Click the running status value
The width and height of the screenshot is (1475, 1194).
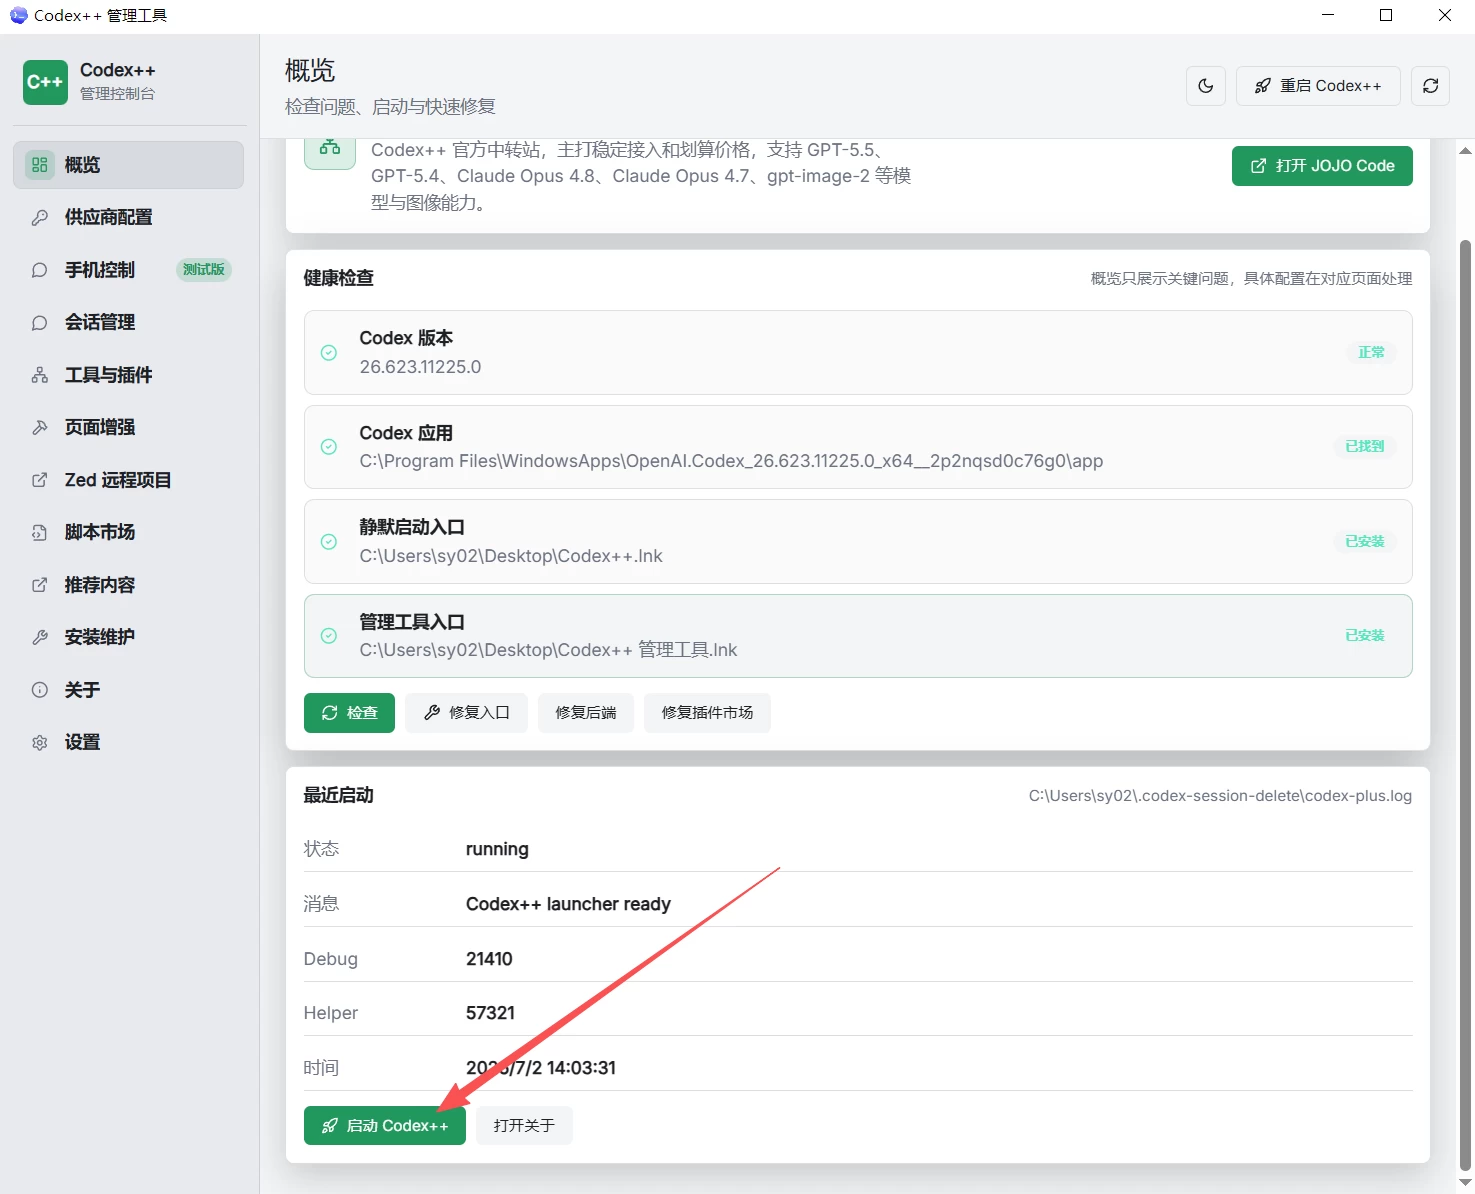pyautogui.click(x=497, y=849)
